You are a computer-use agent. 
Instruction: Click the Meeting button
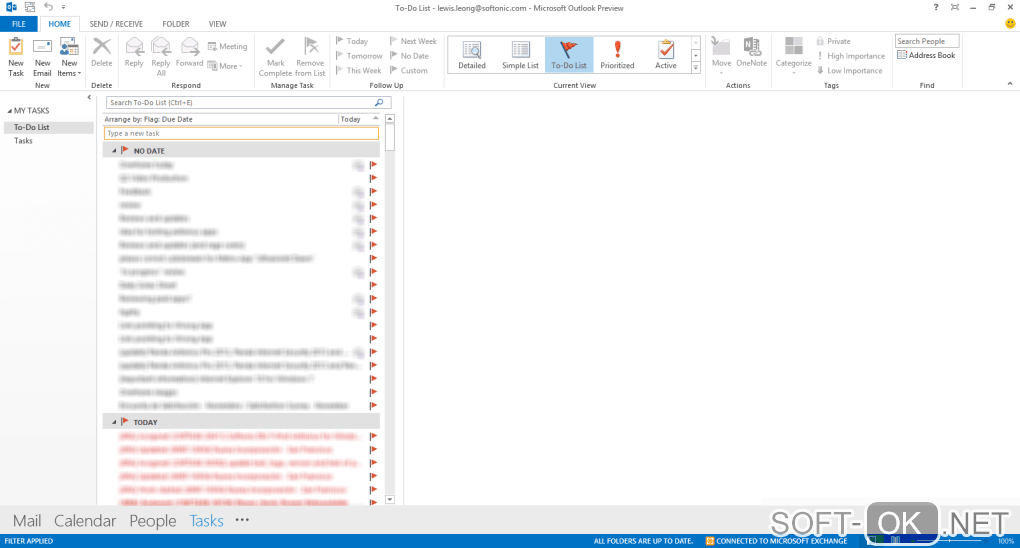pyautogui.click(x=228, y=46)
